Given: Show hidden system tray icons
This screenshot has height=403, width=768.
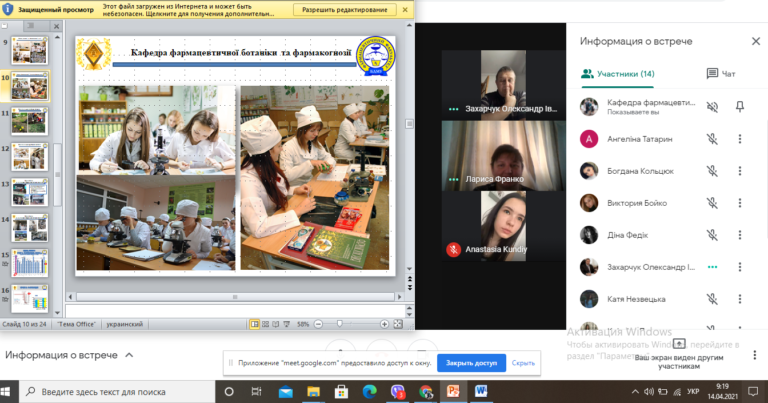Looking at the screenshot, I should (x=635, y=392).
